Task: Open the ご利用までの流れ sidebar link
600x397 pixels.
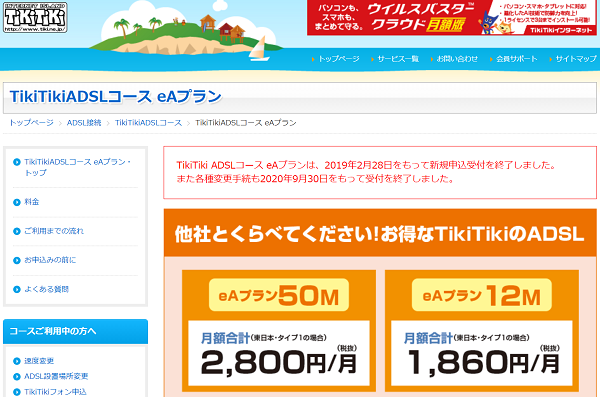Action: pos(54,231)
